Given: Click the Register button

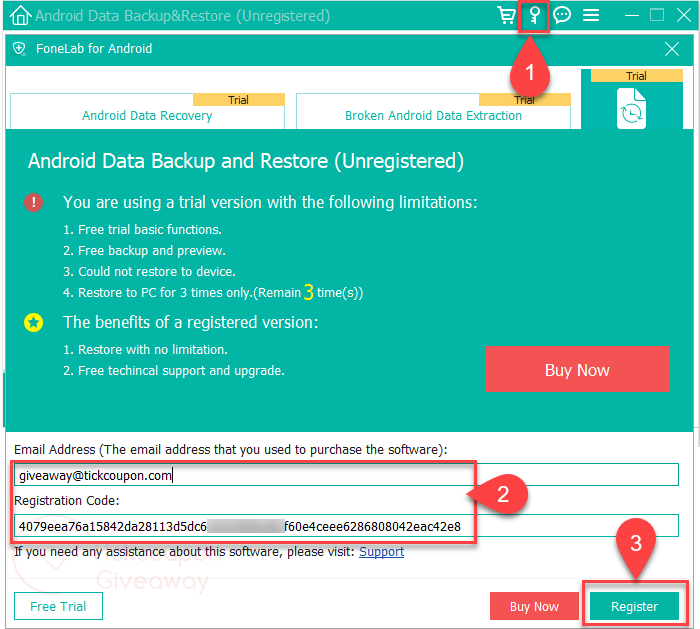Looking at the screenshot, I should click(x=634, y=606).
